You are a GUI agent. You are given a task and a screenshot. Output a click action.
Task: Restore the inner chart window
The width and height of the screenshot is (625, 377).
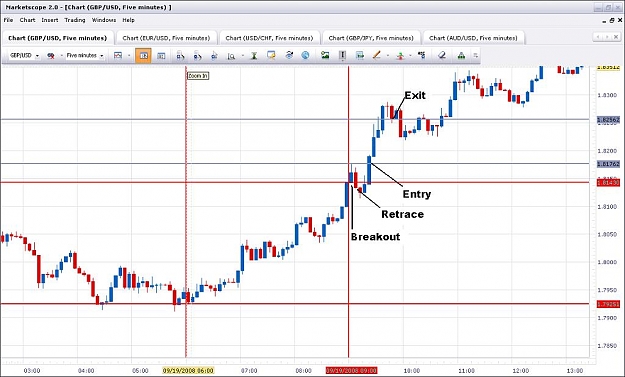611,21
